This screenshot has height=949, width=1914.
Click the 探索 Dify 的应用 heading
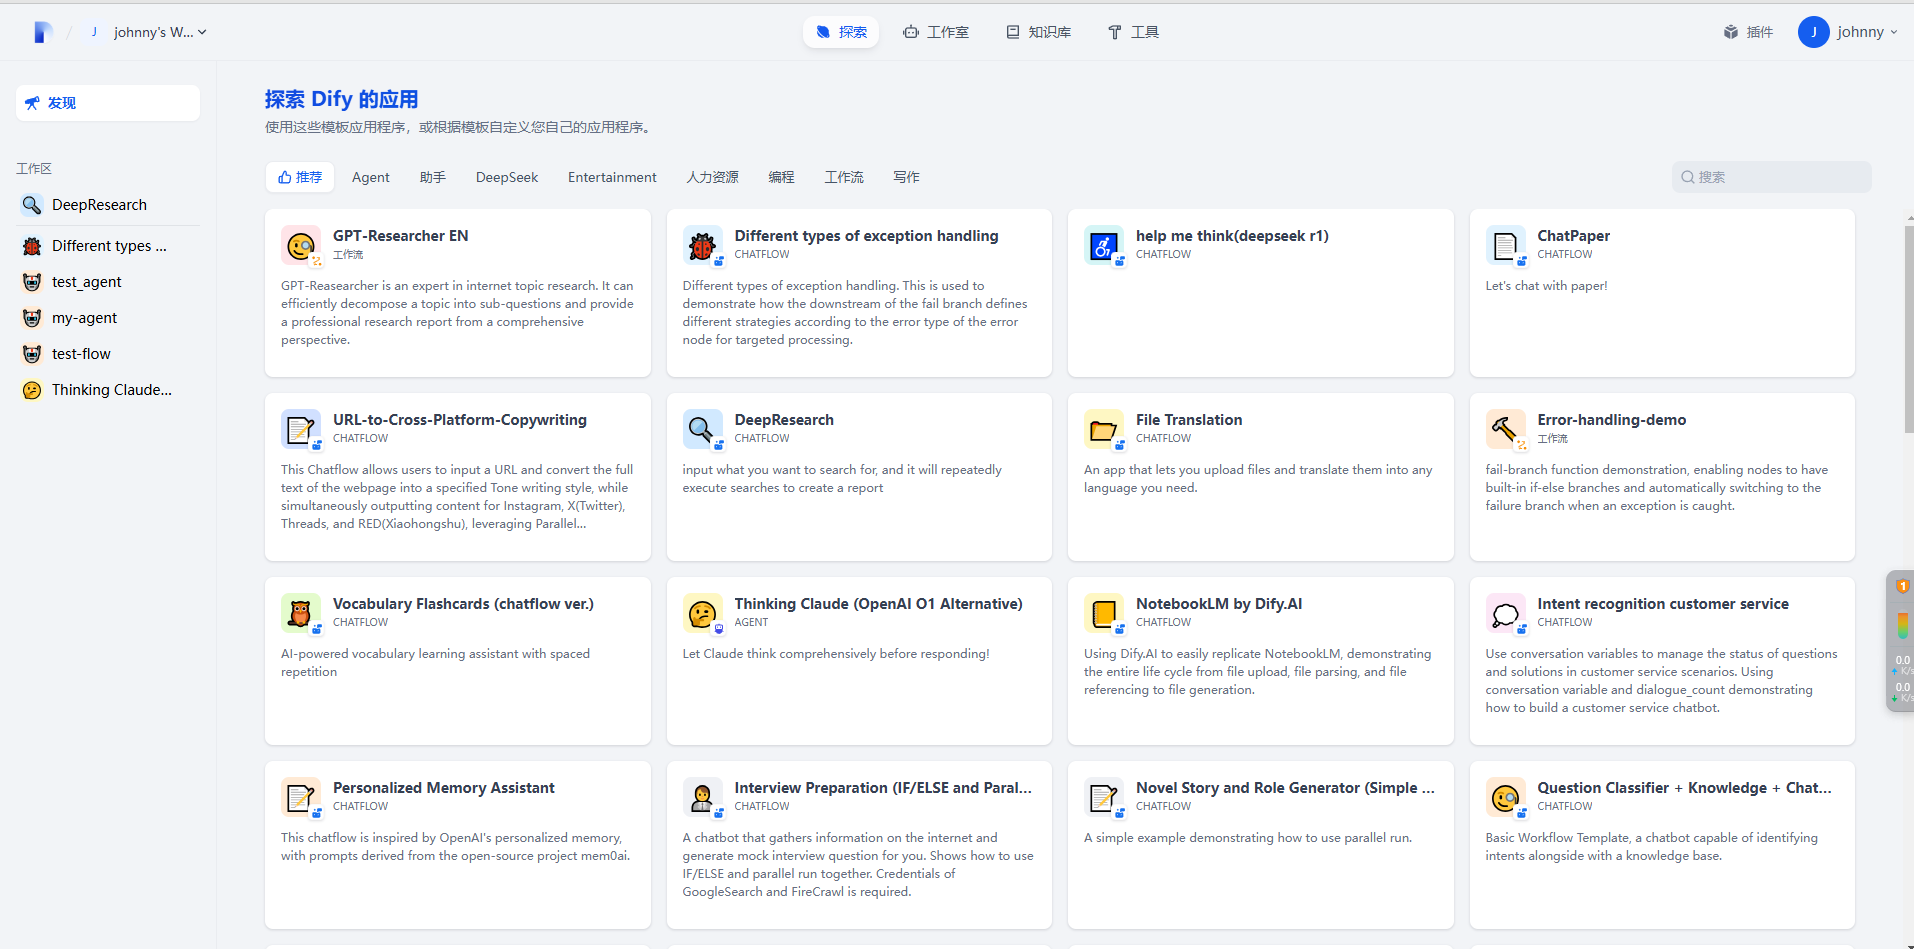pyautogui.click(x=341, y=99)
